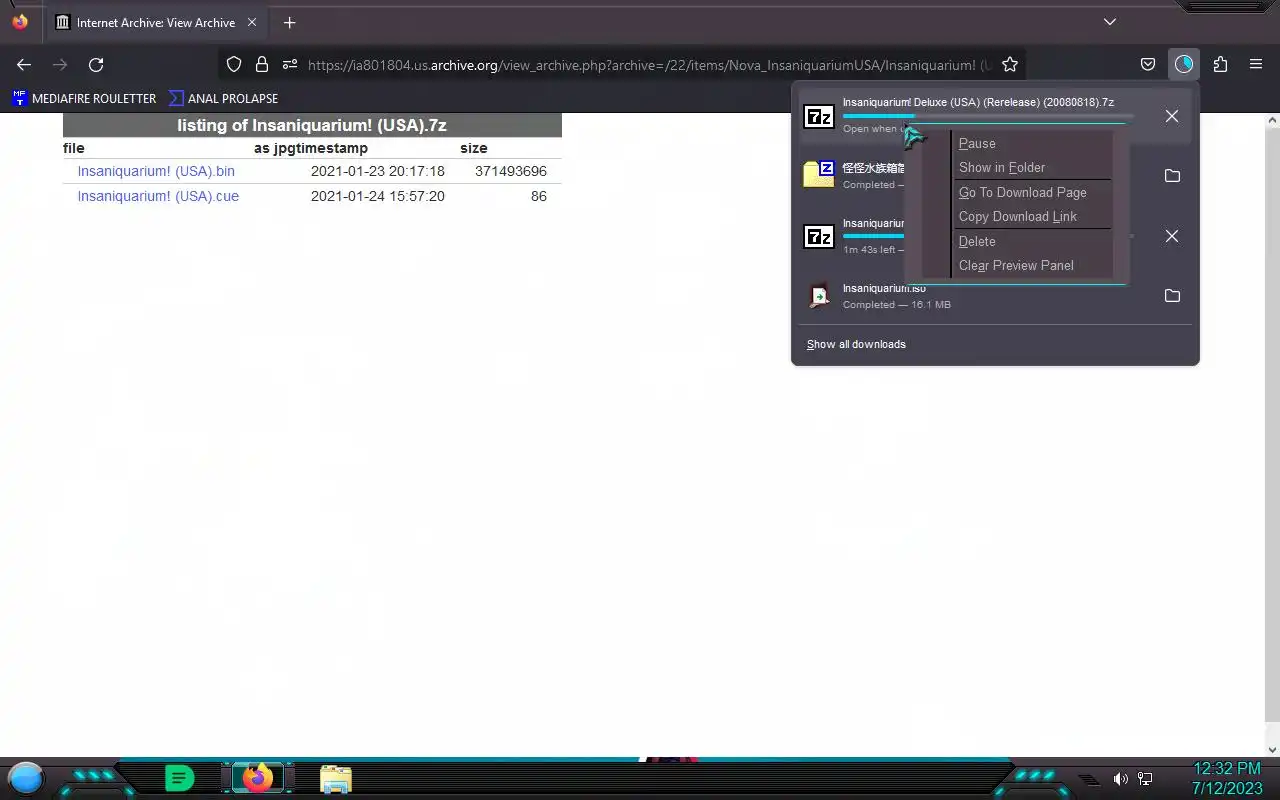Choose Pause from the context menu
This screenshot has width=1280, height=800.
(1033, 143)
